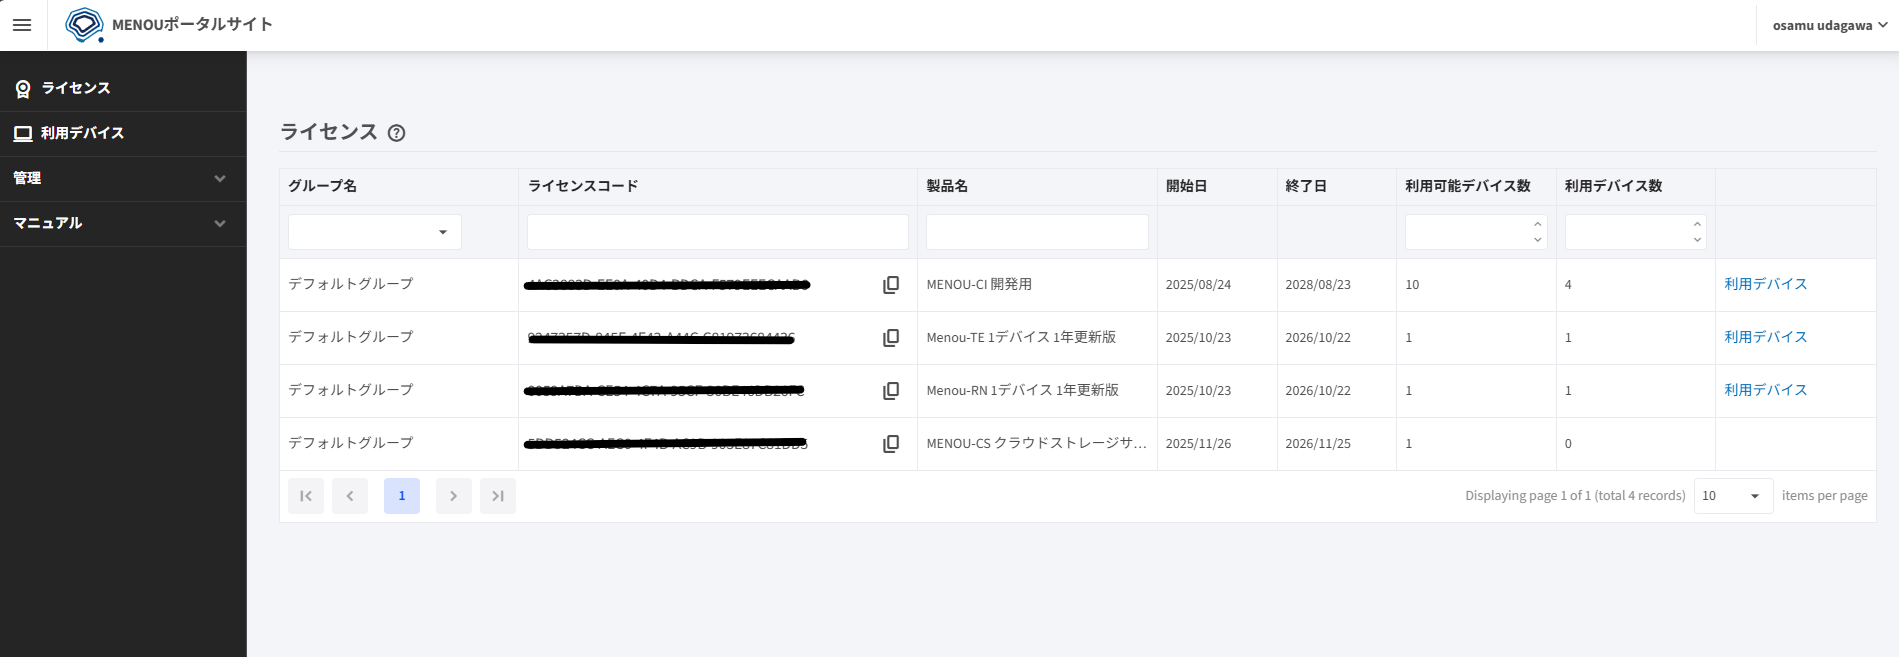Screen dimensions: 1899x657
Task: Click デフォルトグループ in the MENOU-CI row
Action: (351, 284)
